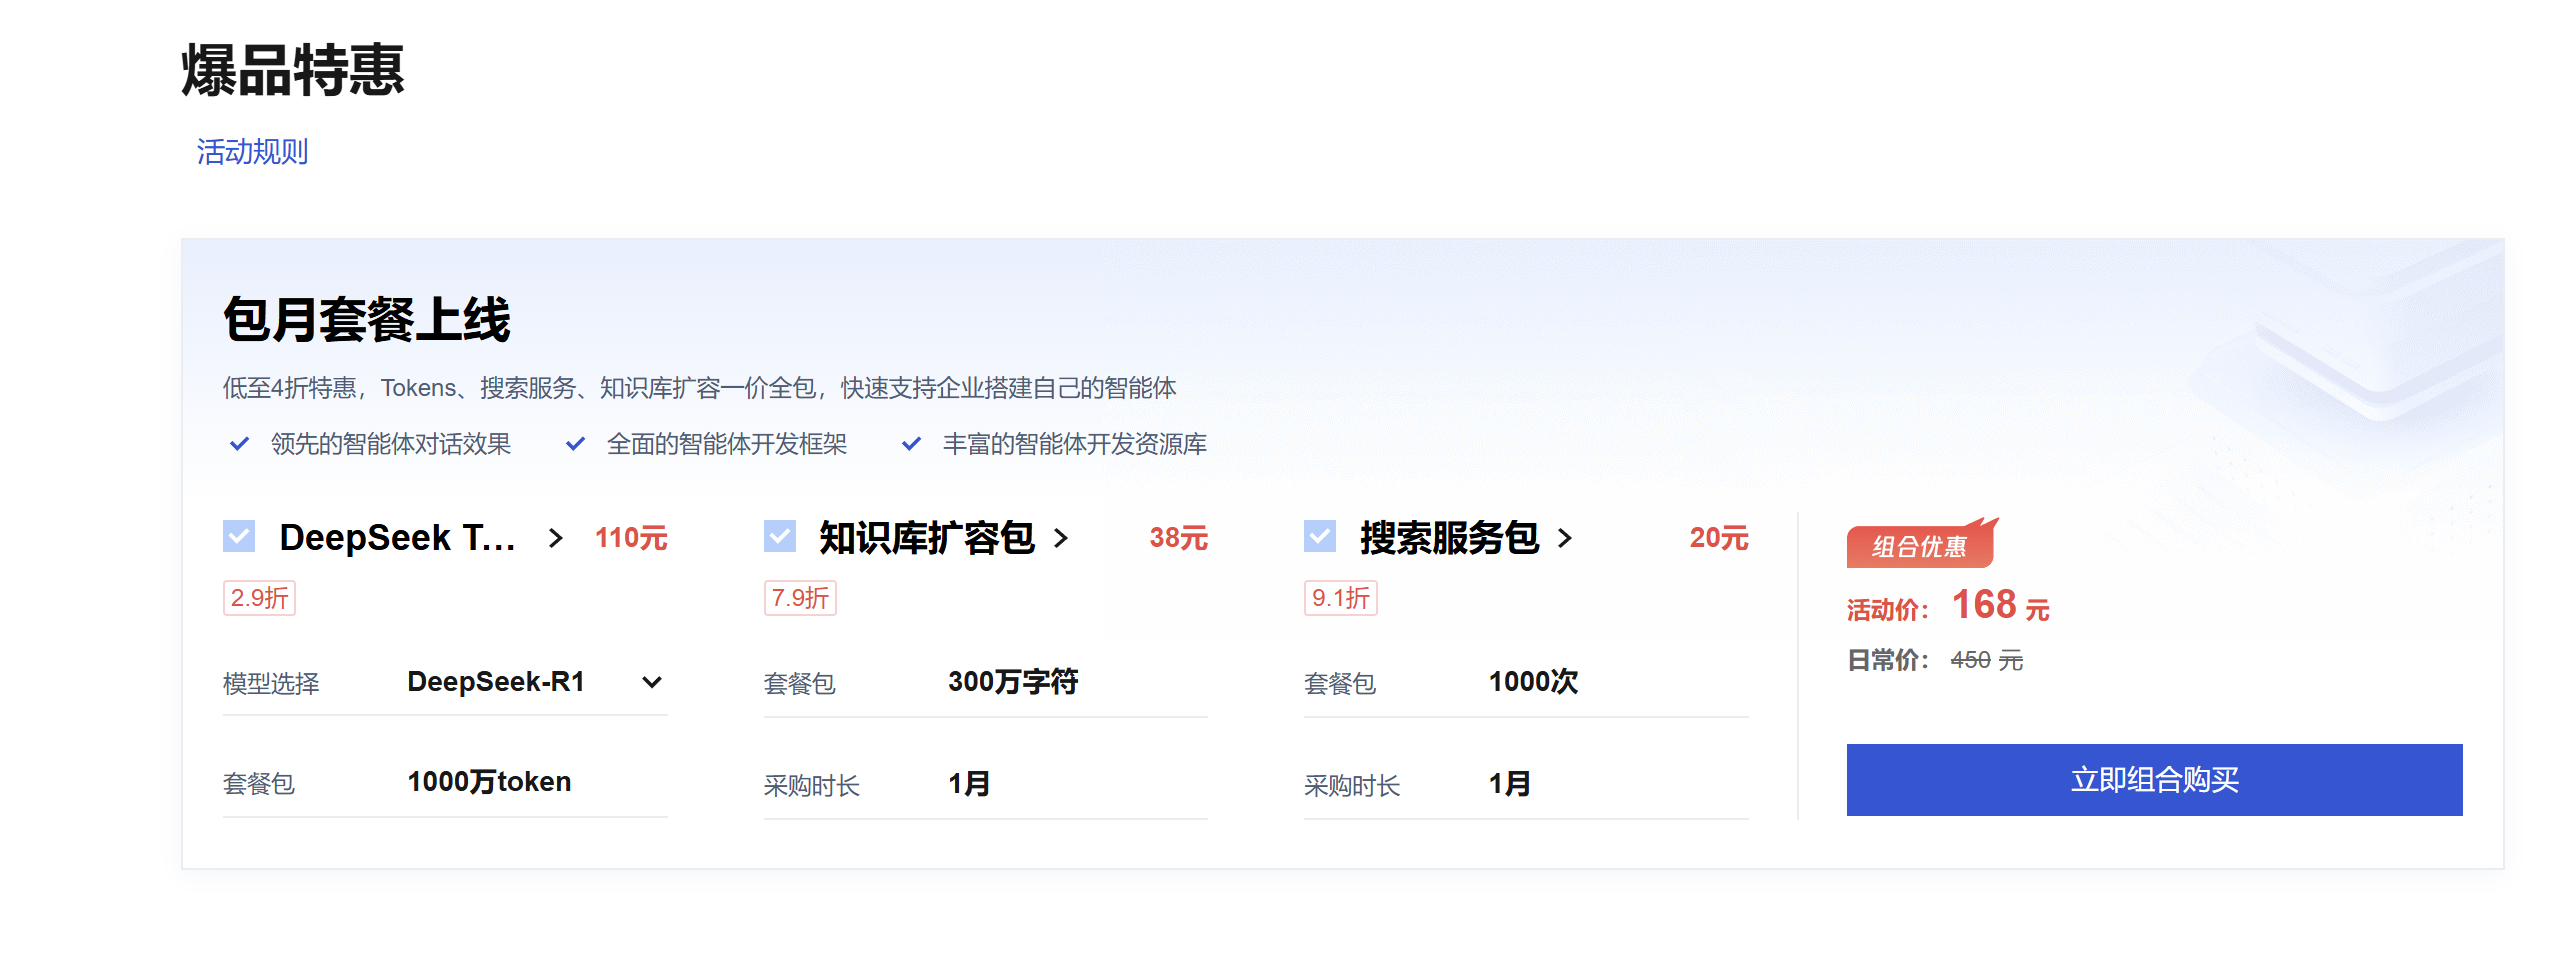Screen dimensions: 2554x968
Task: Click the 低至4折特惠 description line
Action: (x=699, y=388)
